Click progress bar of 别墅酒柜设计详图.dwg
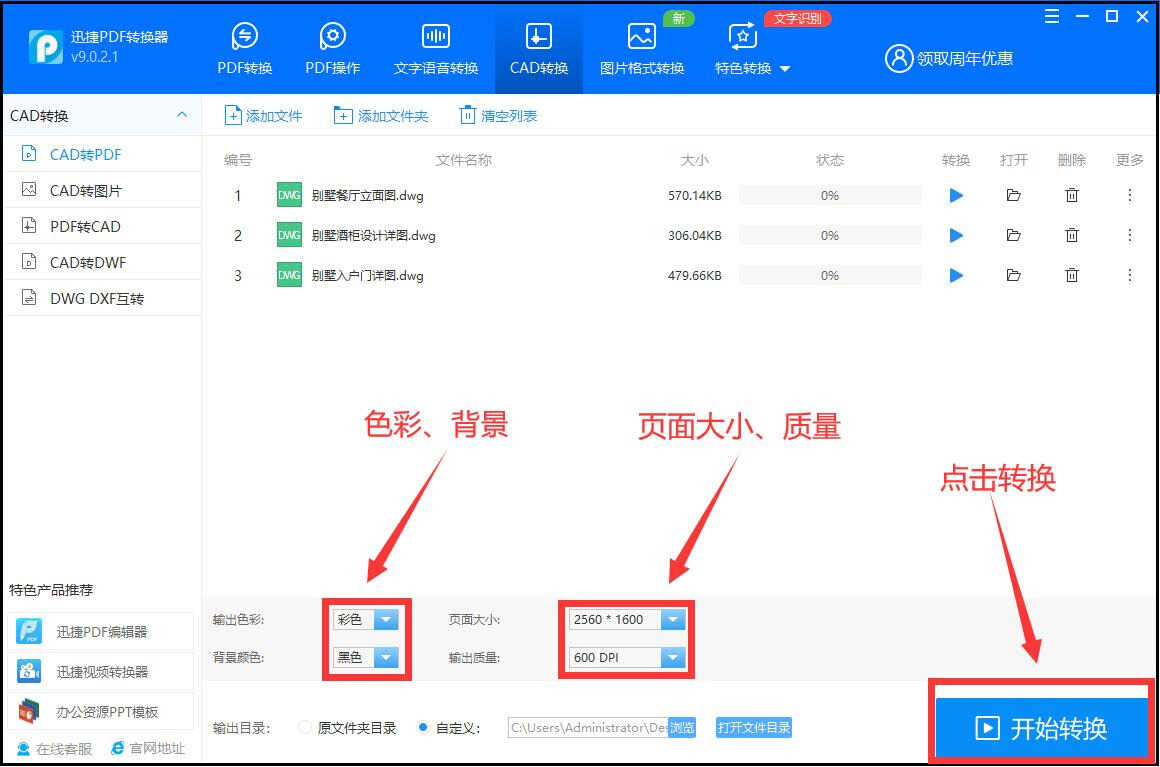 click(x=830, y=235)
